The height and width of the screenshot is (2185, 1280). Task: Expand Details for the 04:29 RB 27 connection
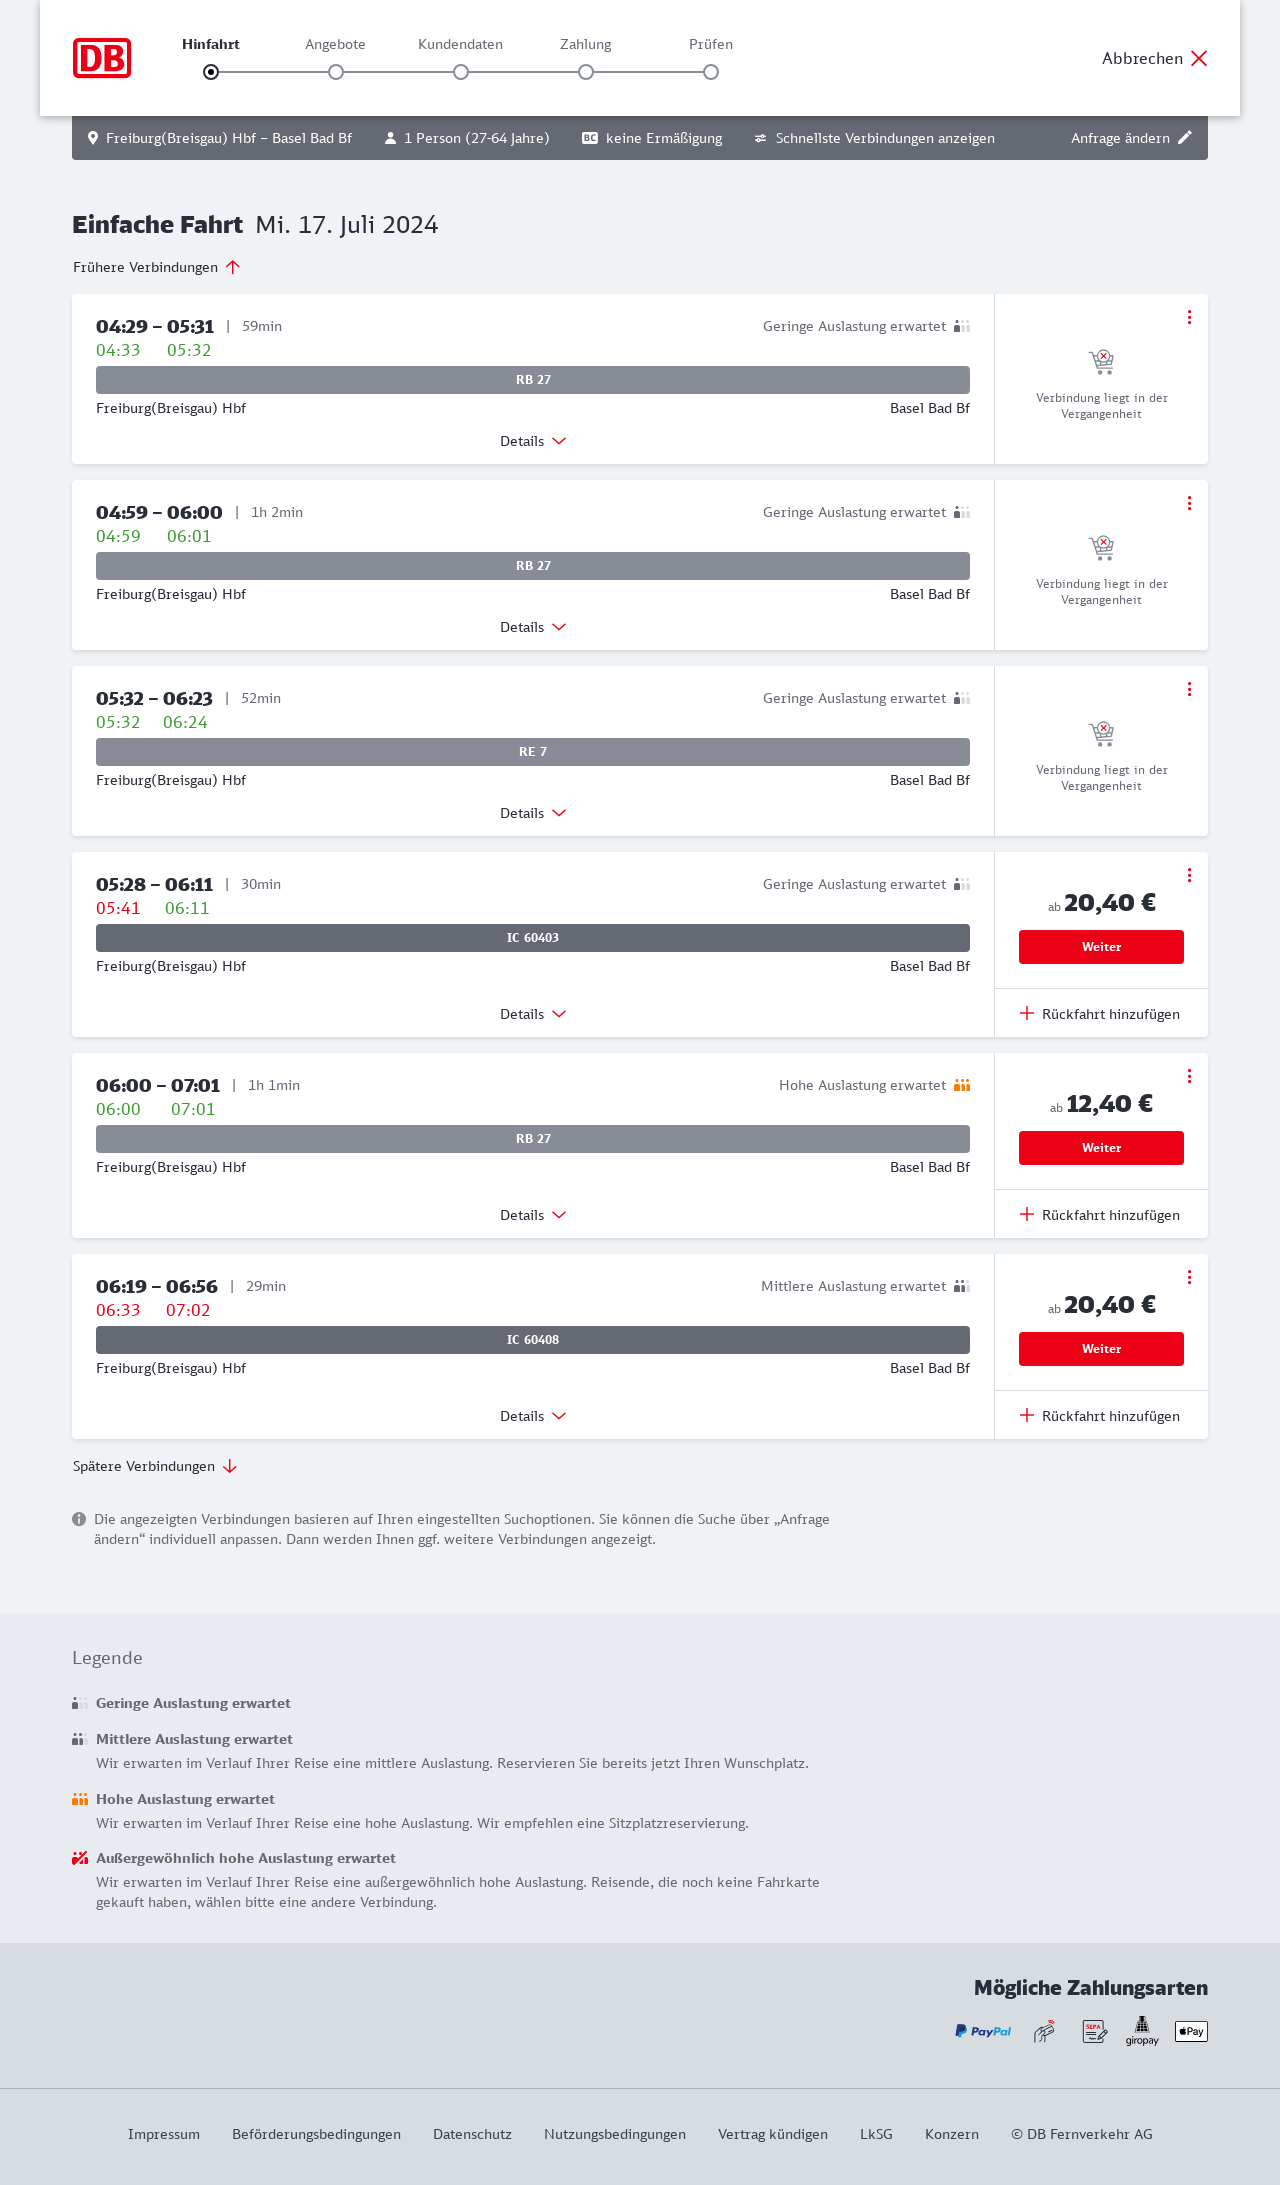pyautogui.click(x=533, y=441)
